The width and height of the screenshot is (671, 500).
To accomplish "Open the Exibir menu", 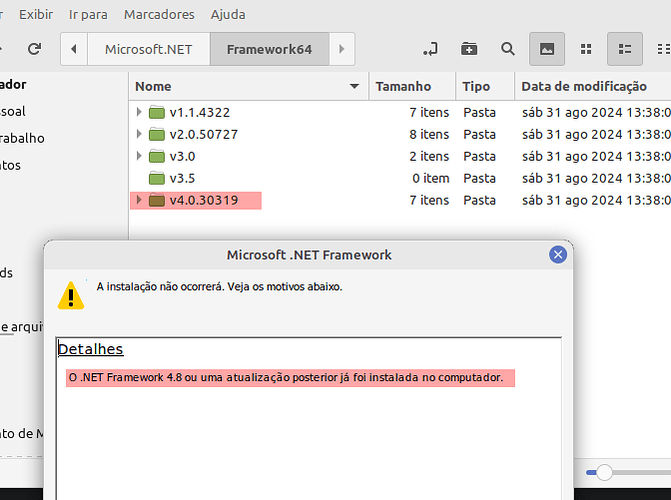I will [36, 15].
